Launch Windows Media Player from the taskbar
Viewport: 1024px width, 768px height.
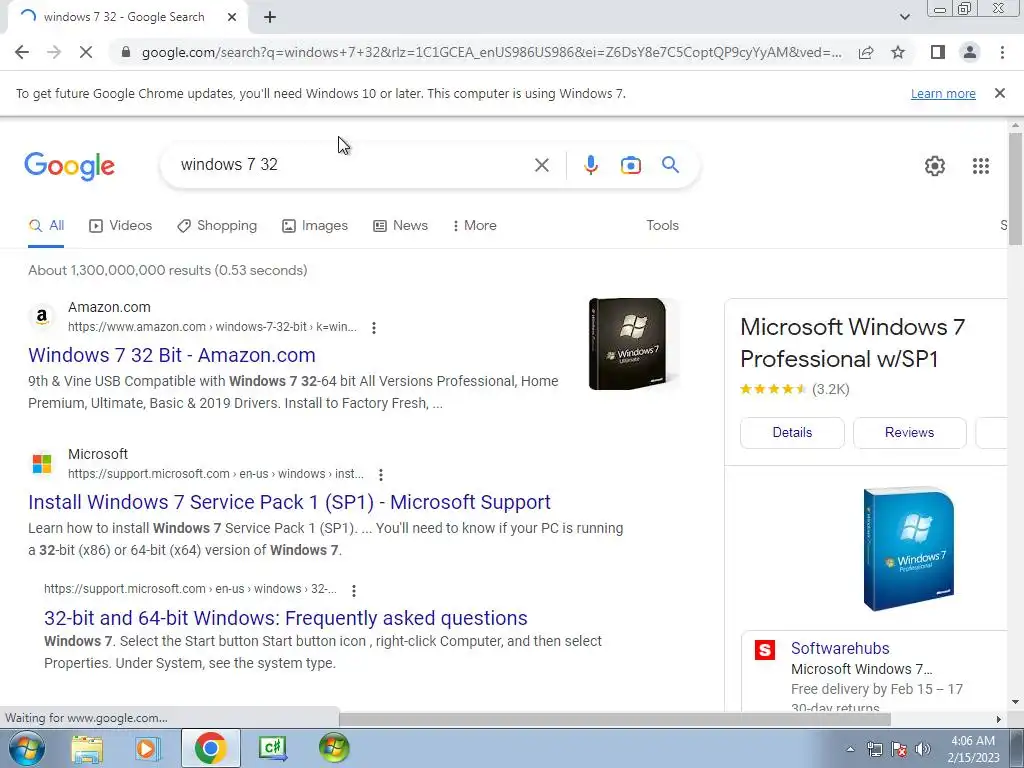coord(148,748)
